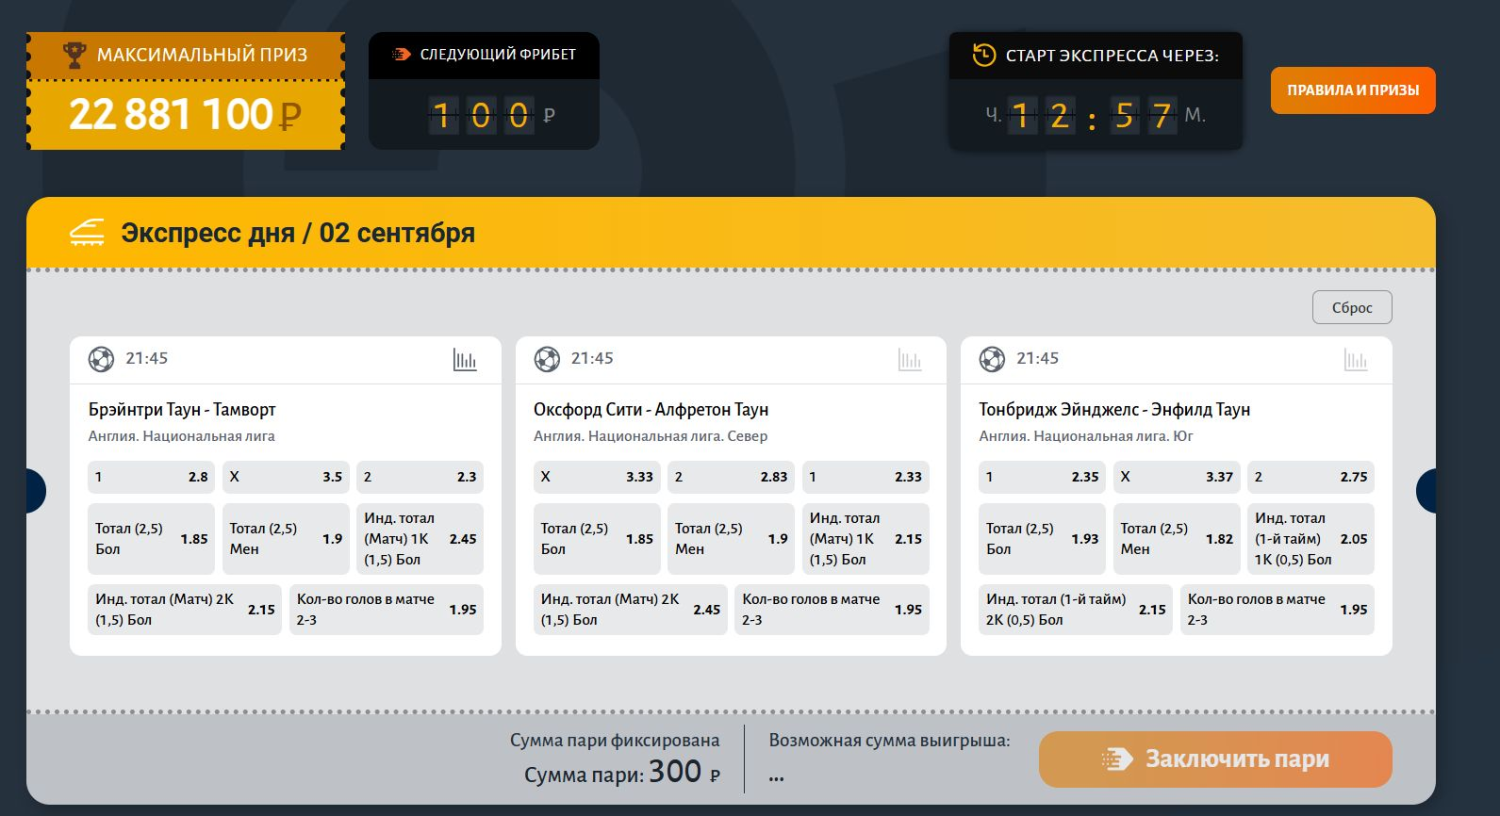Open statistics chart icon for Тонбридж Эйнджелс match
1500x816 pixels.
coord(1355,360)
